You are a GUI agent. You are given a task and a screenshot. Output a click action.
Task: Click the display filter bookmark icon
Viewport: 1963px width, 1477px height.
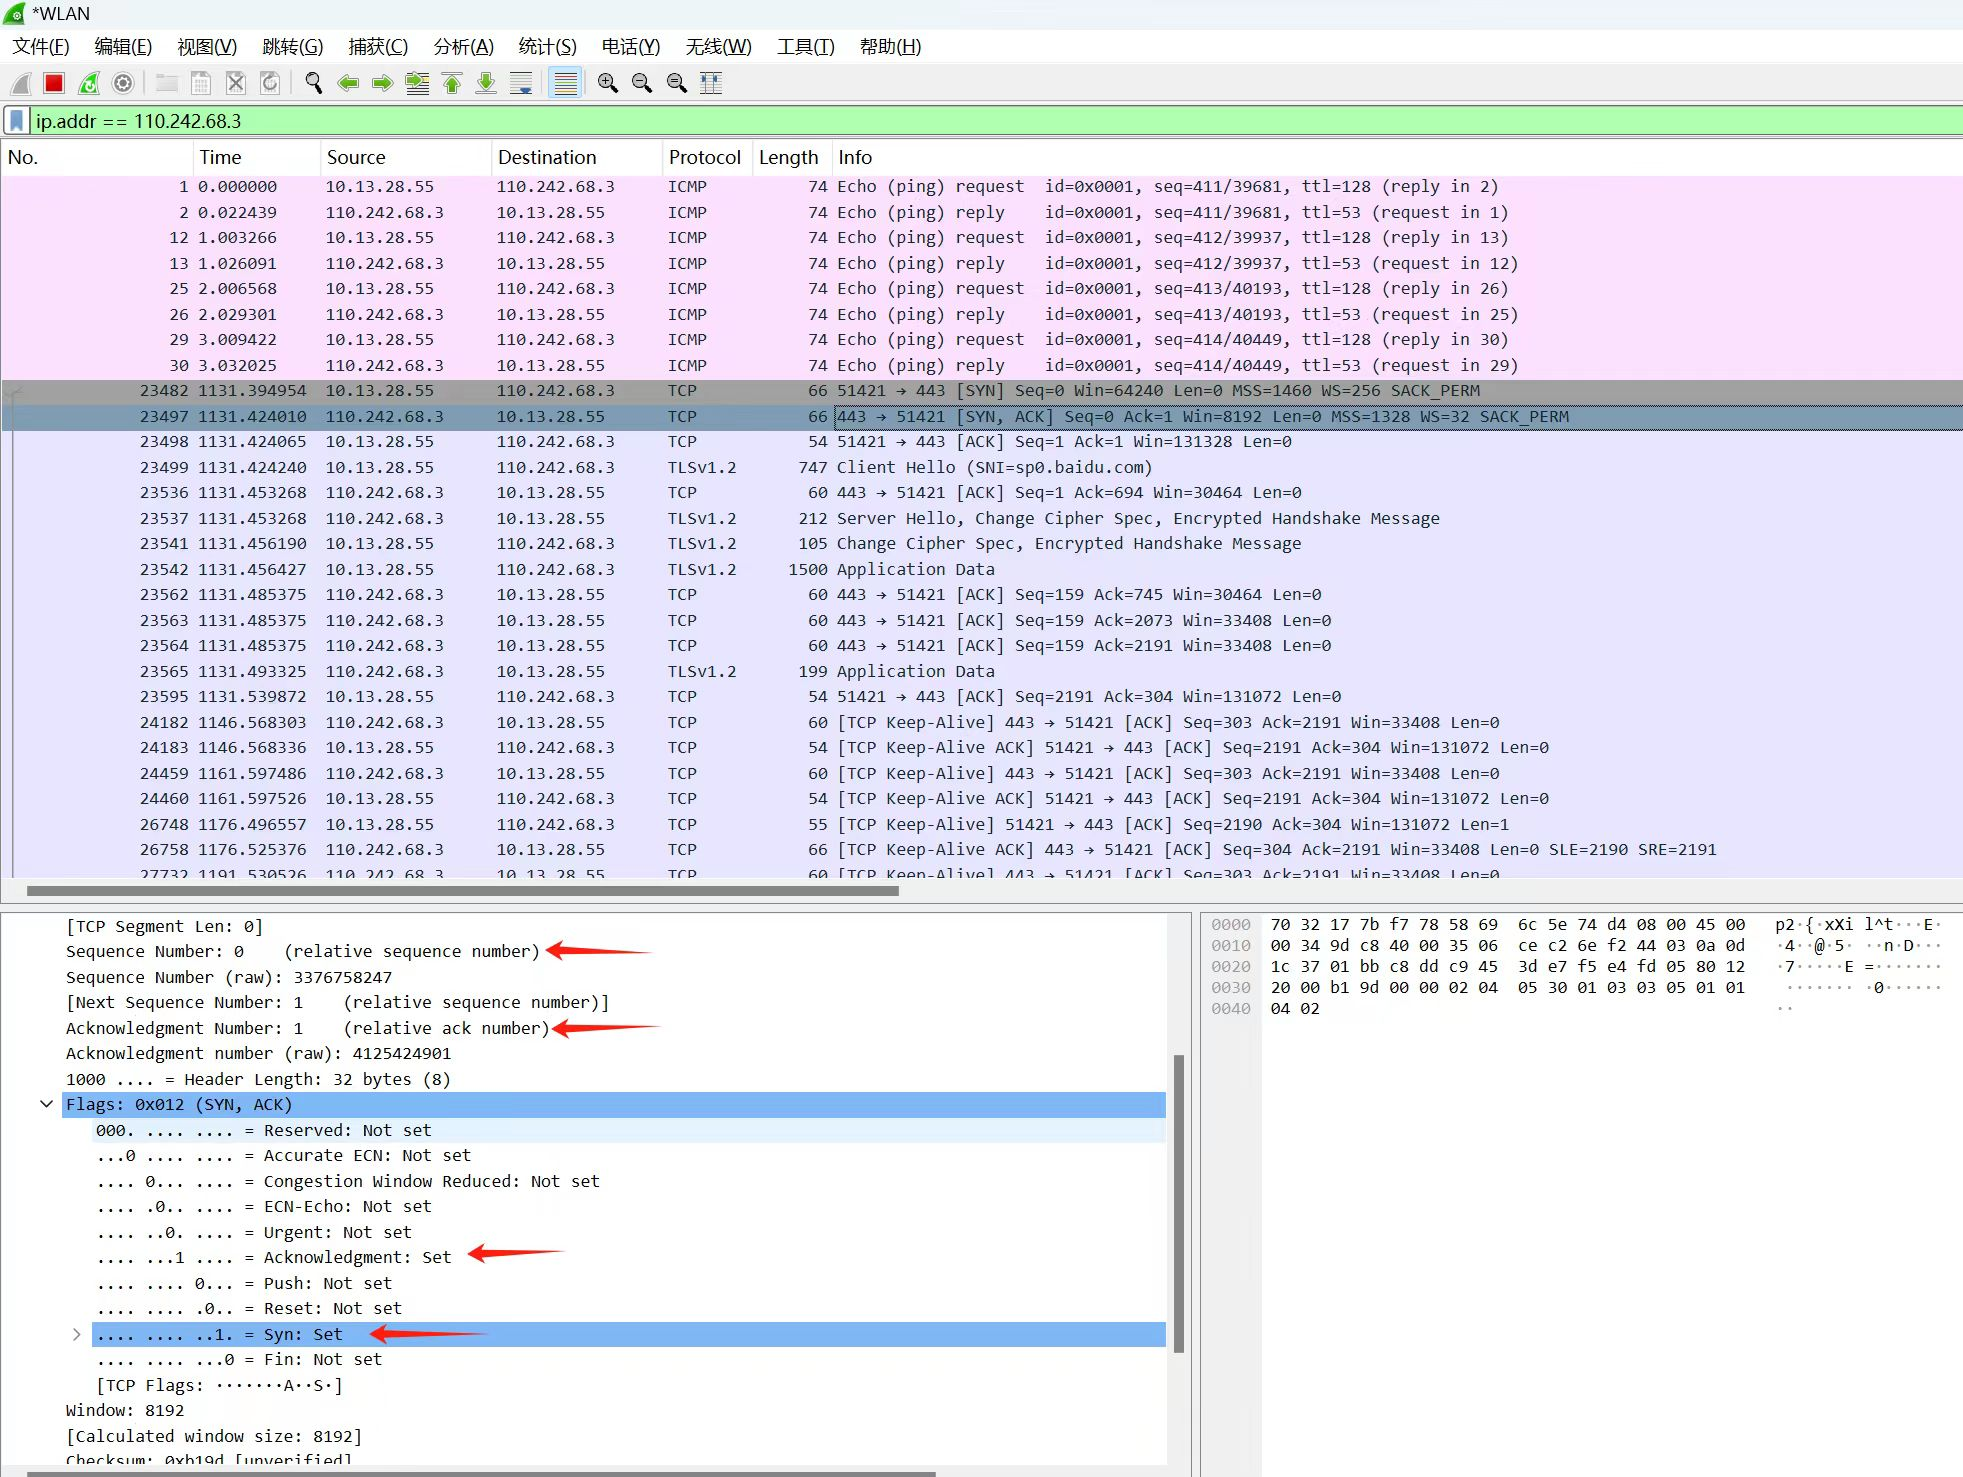pyautogui.click(x=17, y=121)
